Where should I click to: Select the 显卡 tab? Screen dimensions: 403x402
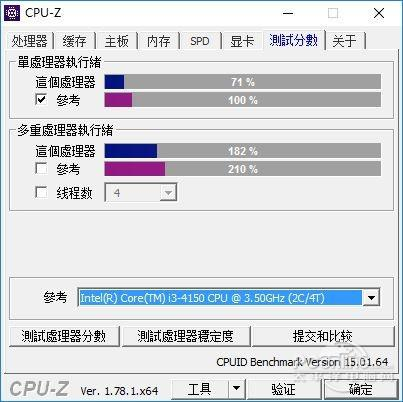(242, 41)
